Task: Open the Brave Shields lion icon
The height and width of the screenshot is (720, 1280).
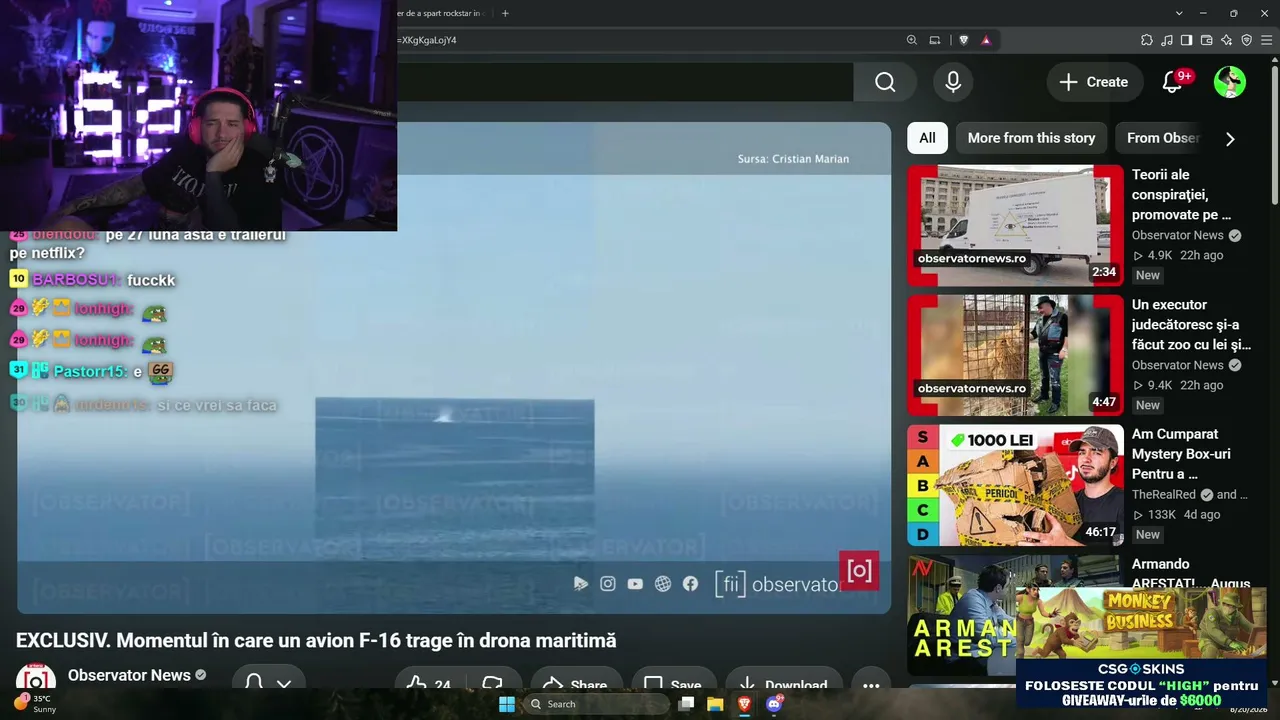Action: (964, 40)
